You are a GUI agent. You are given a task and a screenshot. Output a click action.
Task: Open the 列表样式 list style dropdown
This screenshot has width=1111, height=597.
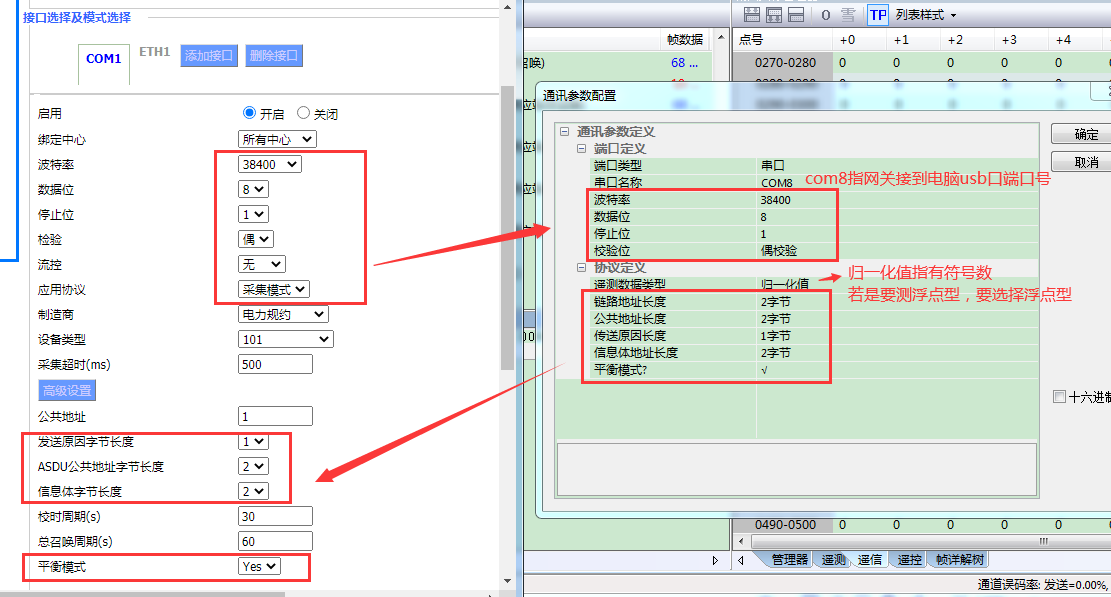[926, 15]
